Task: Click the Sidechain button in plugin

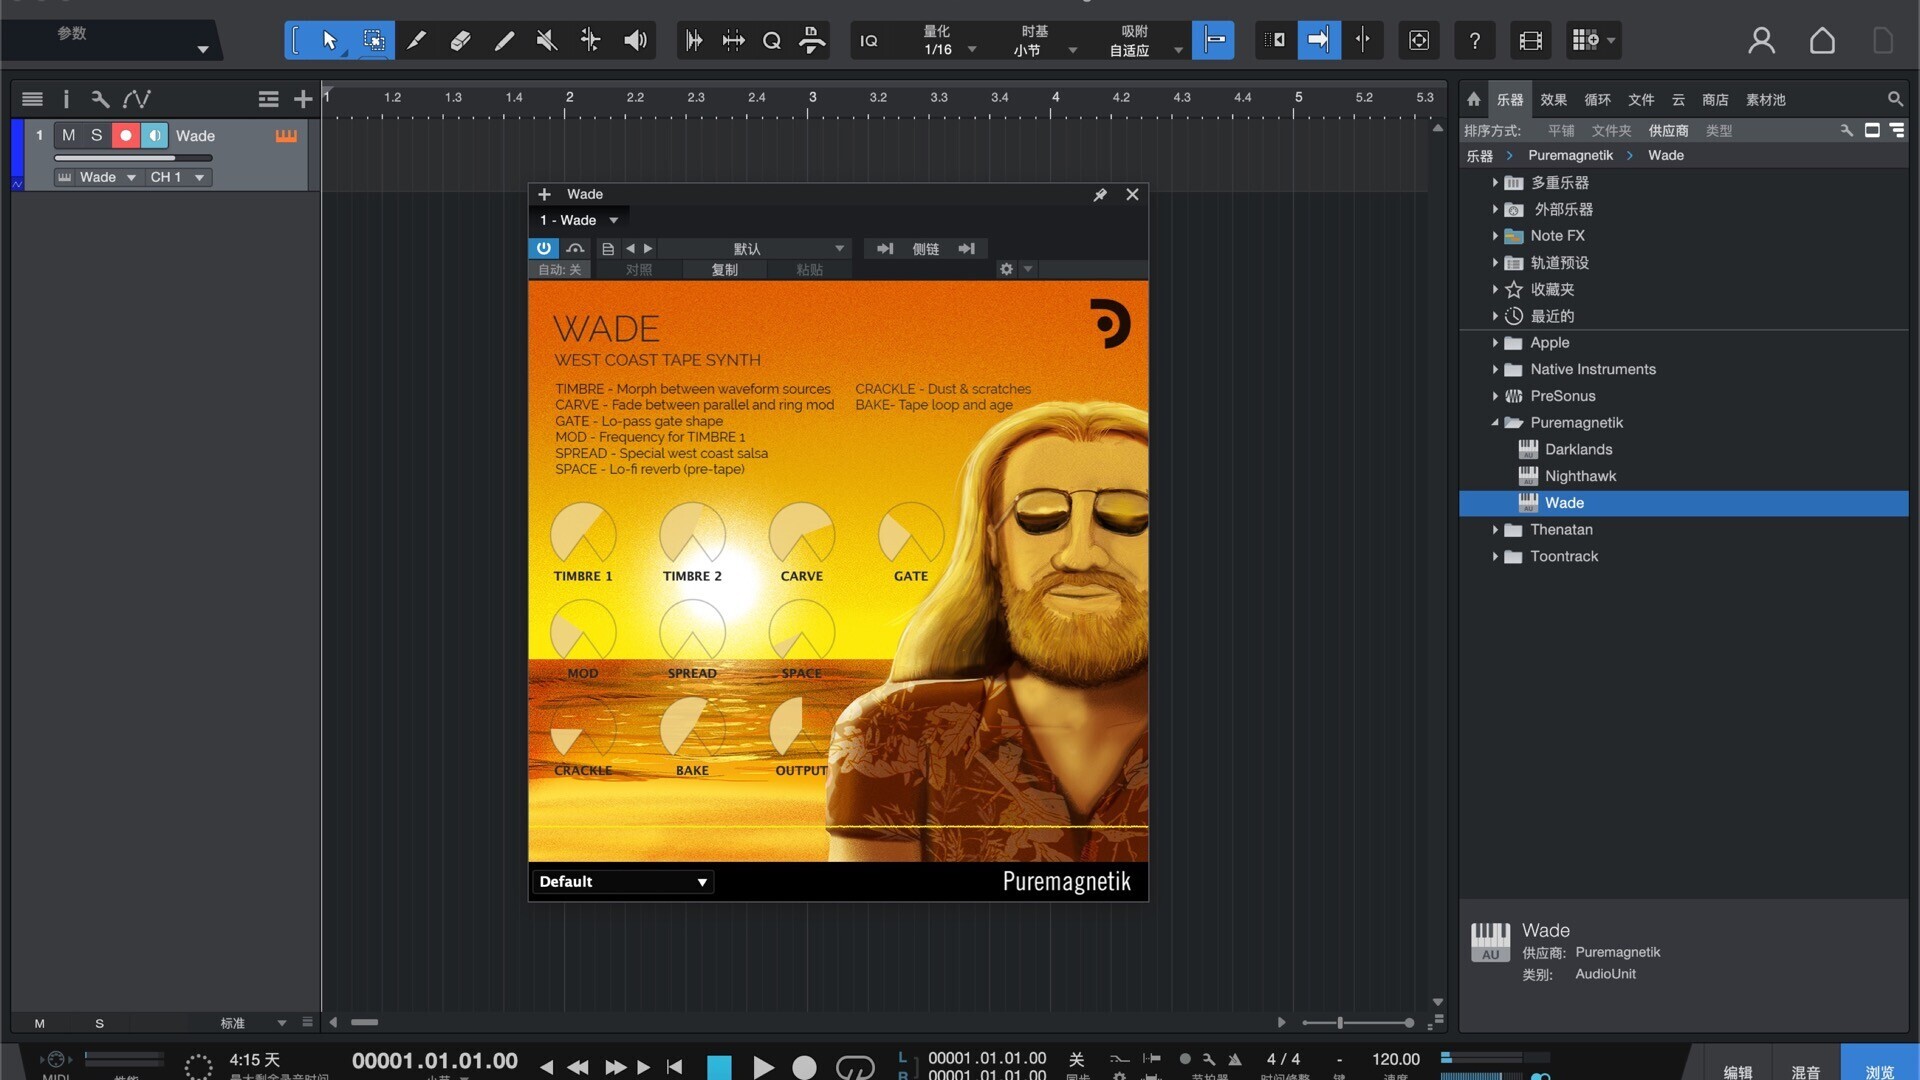Action: coord(925,248)
